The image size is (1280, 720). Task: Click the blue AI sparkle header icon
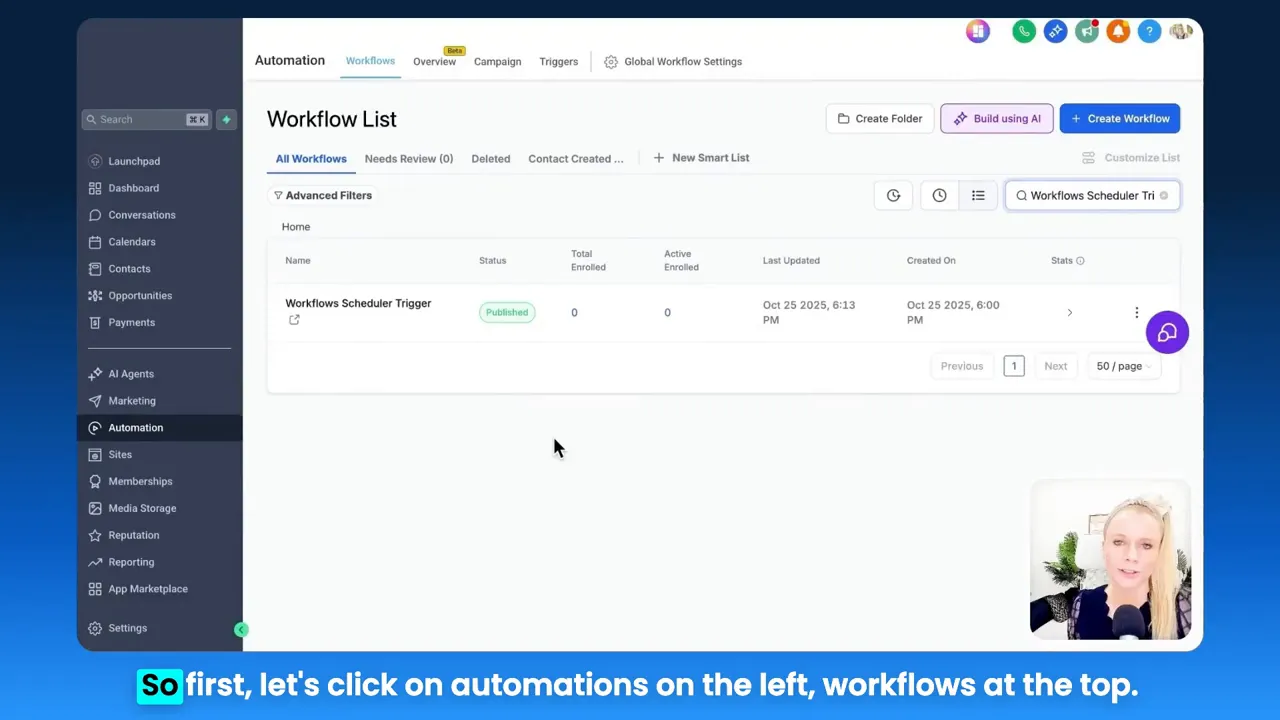pos(1055,32)
